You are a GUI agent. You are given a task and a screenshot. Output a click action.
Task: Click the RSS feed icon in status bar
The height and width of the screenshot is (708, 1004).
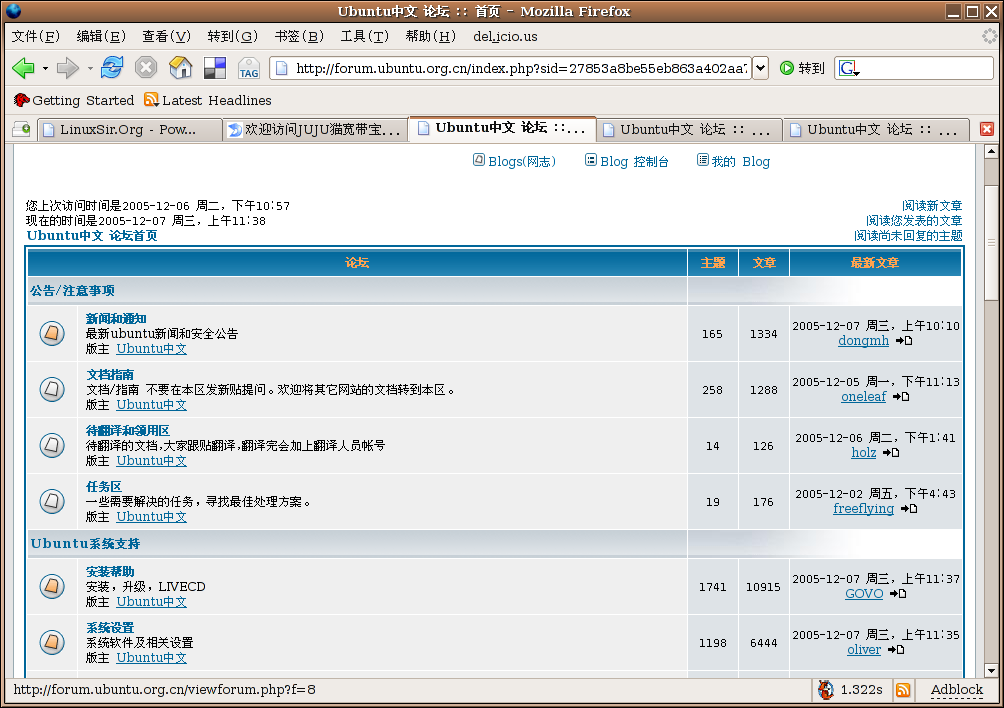point(903,690)
